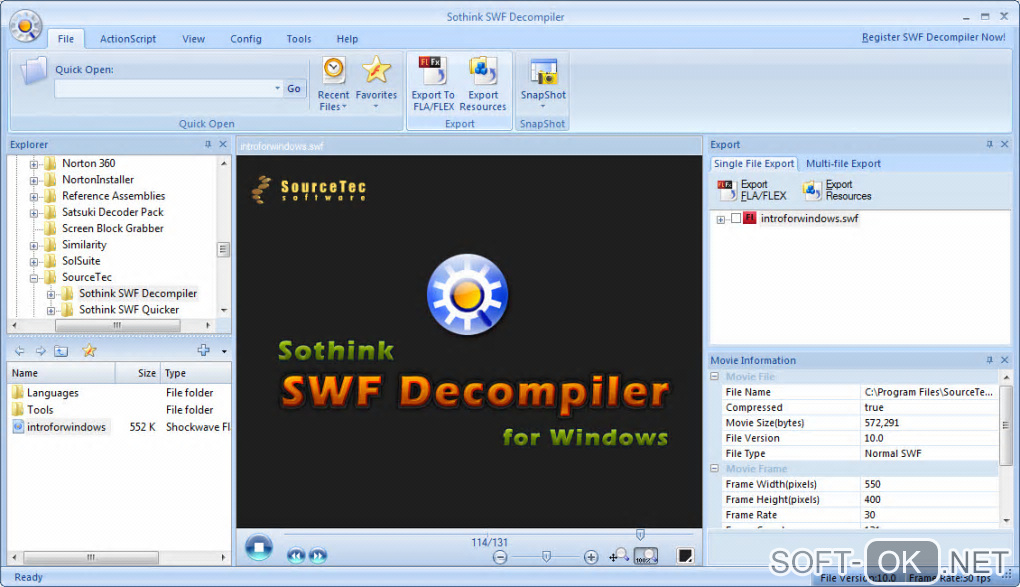Select the fit-to-window zoom icon
The image size is (1020, 587).
click(x=619, y=556)
